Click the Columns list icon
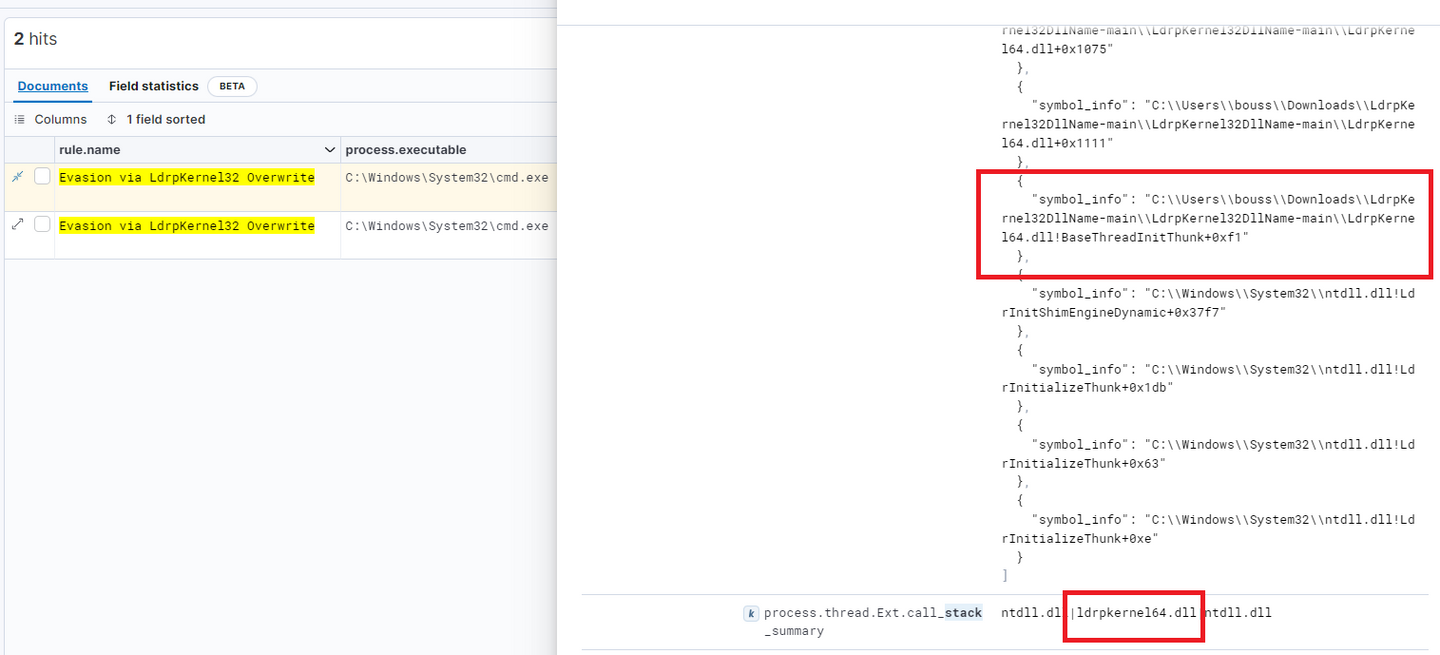 click(x=19, y=119)
